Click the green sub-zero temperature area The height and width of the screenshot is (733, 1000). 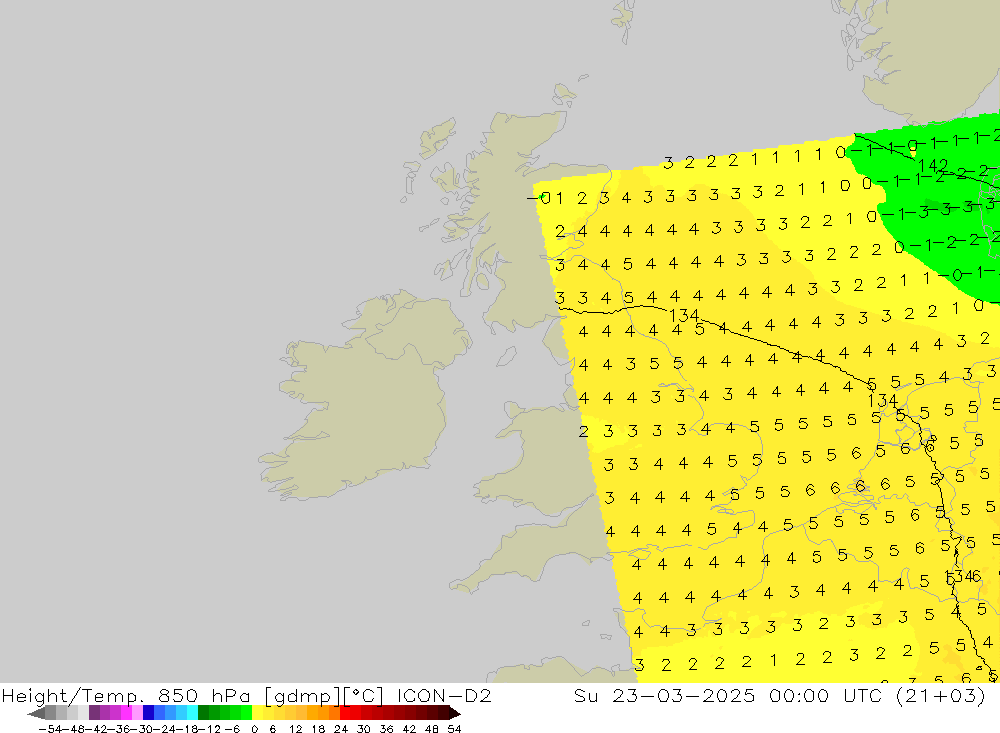tap(938, 223)
